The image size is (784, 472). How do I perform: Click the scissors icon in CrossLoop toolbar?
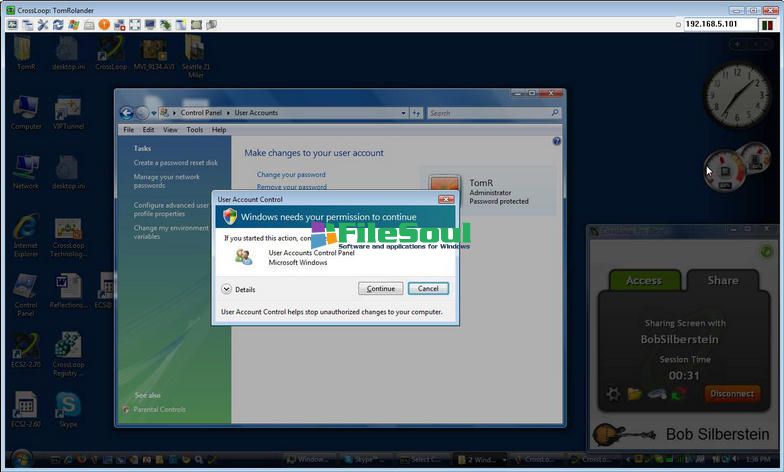tap(43, 24)
